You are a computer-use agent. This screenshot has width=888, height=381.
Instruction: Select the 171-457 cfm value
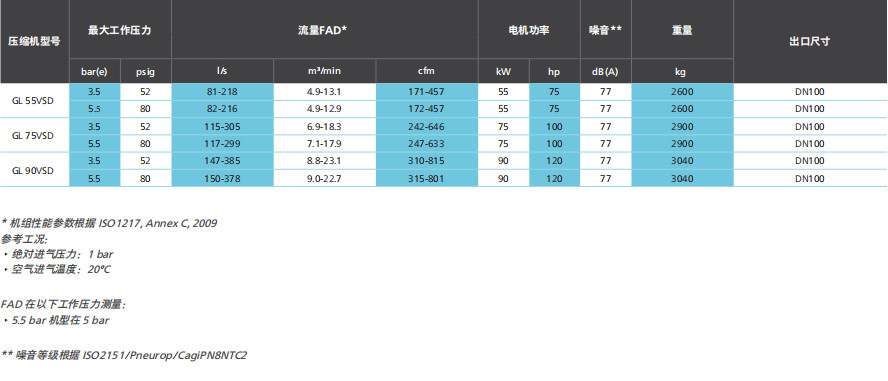tap(427, 92)
